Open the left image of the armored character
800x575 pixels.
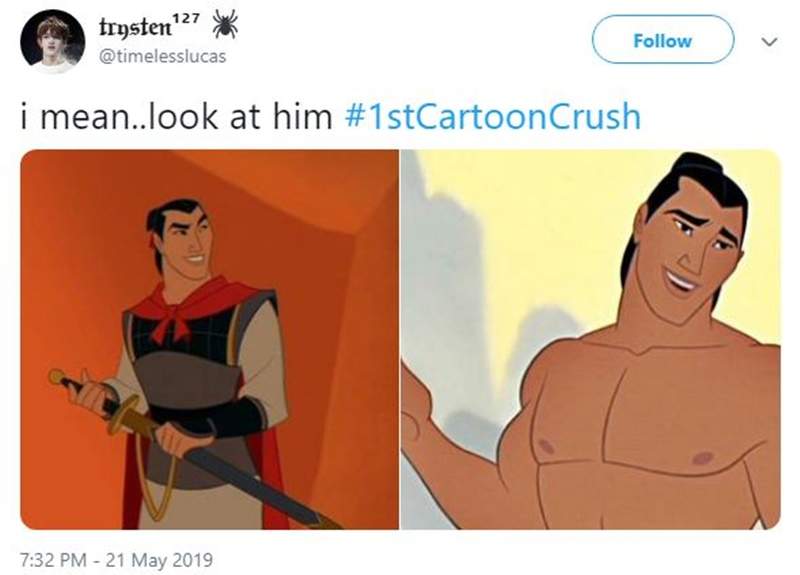(209, 339)
